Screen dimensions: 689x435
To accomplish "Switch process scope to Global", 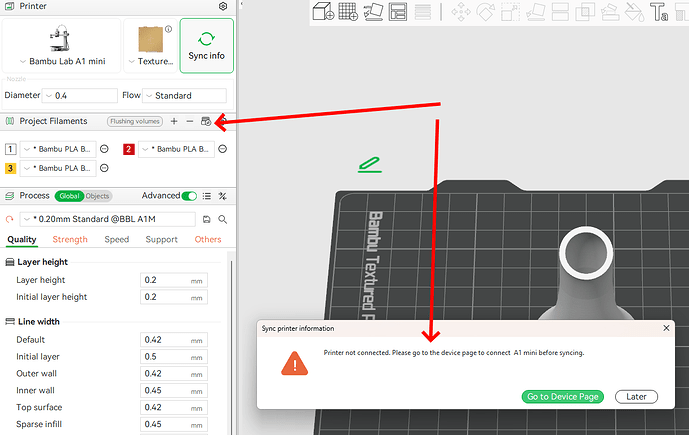I will coord(69,196).
